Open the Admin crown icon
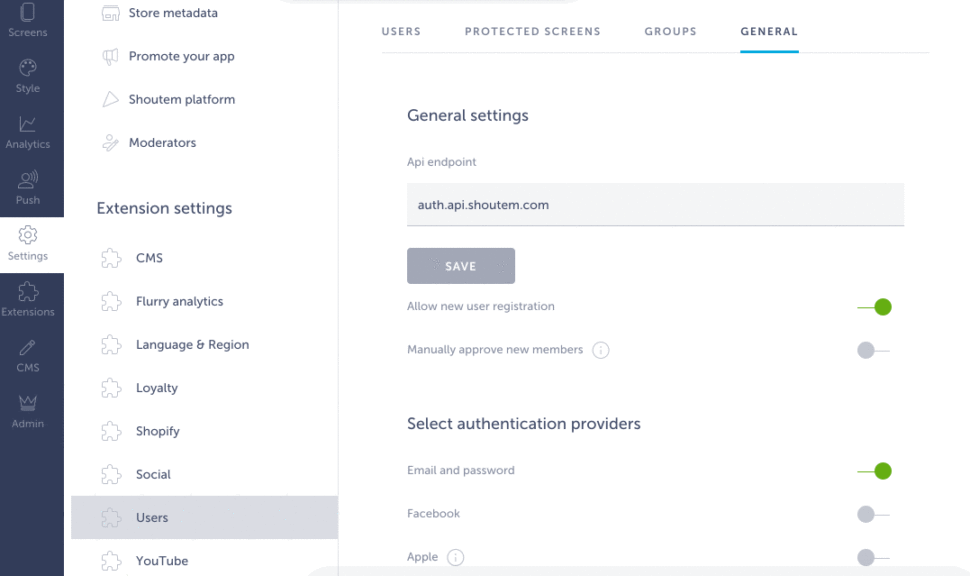Screen dimensions: 970x576 pos(28,404)
